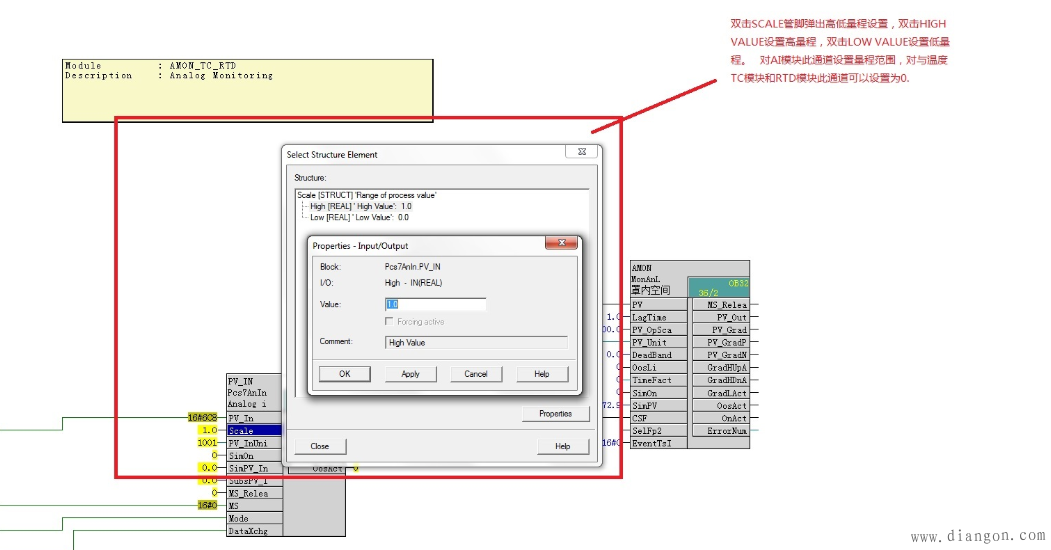Select the Scale pin on PV_IN block
Viewport: 1051px width, 550px height.
[x=254, y=431]
